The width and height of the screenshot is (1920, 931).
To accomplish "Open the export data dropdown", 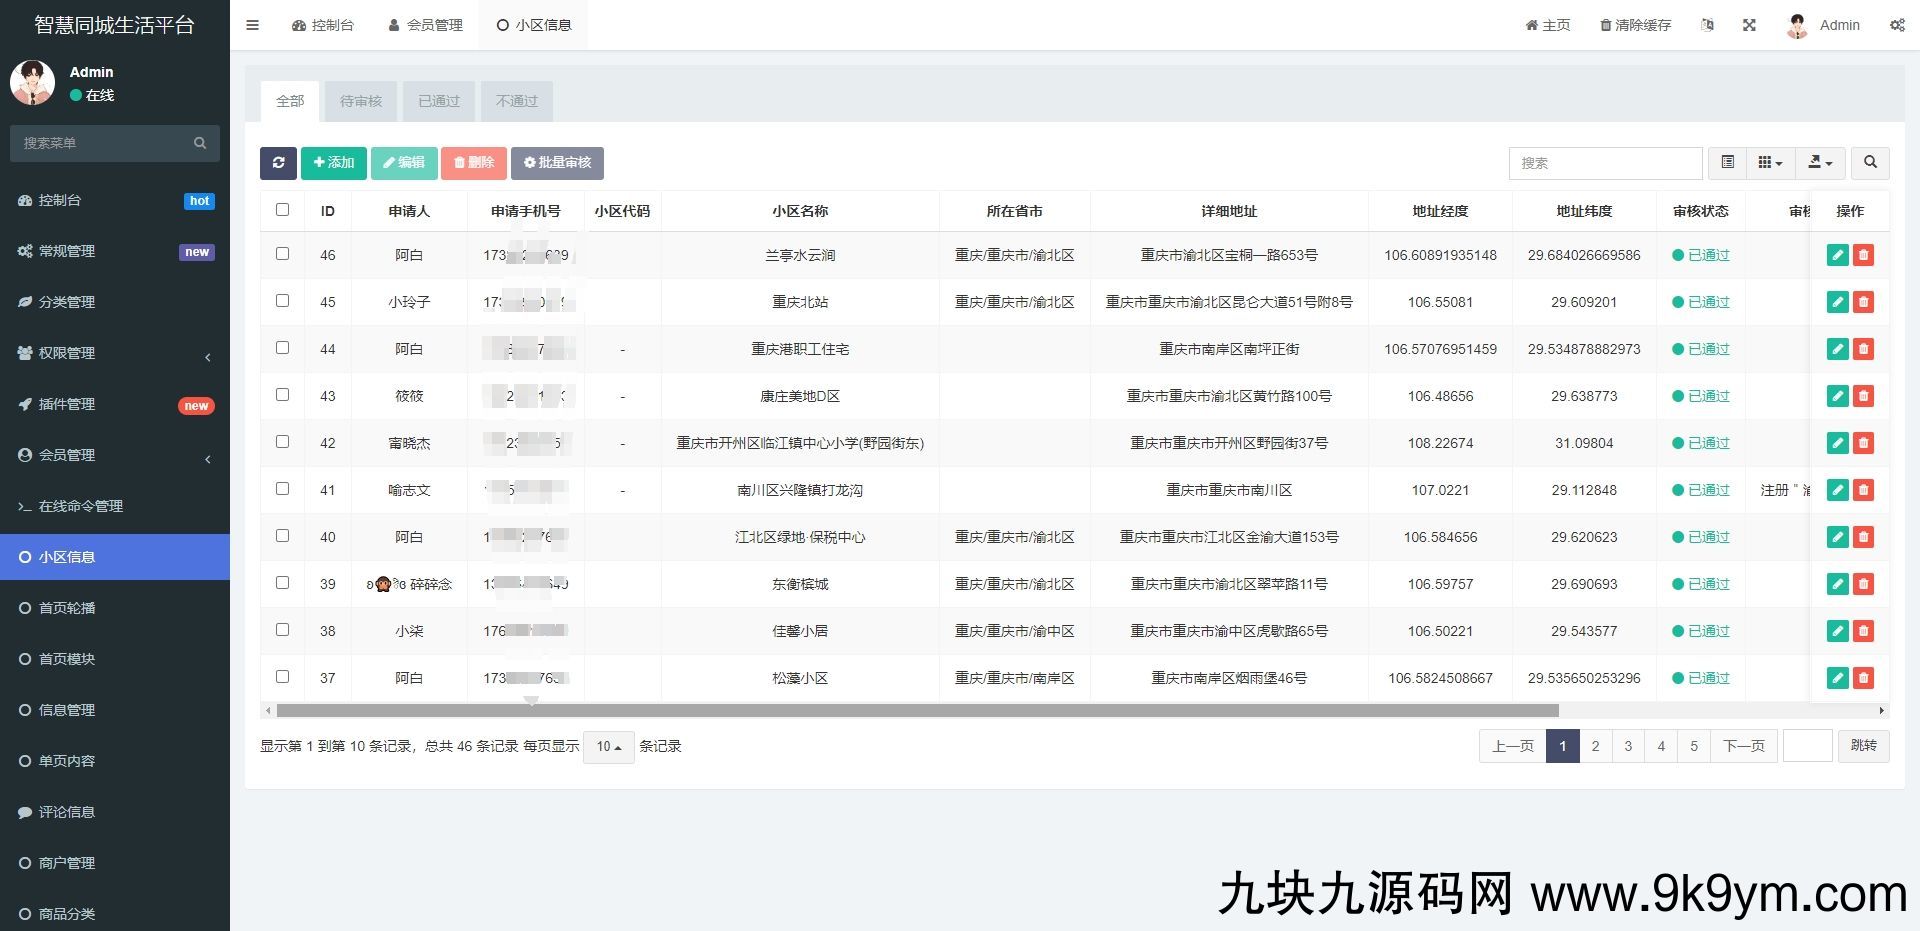I will coord(1820,162).
